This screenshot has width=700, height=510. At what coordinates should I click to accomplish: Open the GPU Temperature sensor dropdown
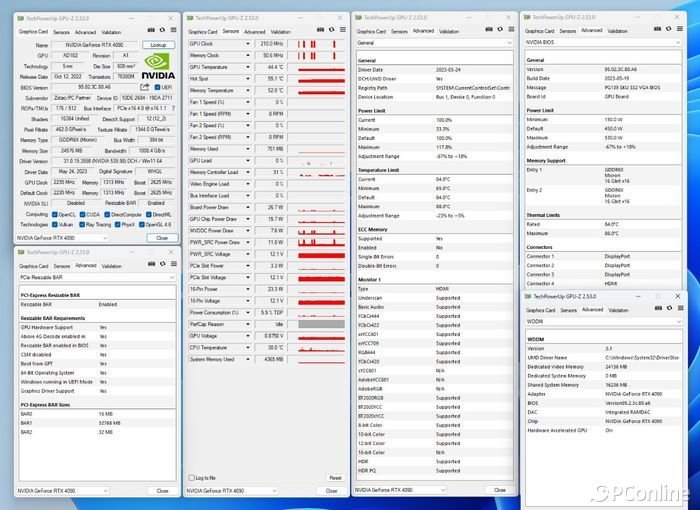[248, 67]
